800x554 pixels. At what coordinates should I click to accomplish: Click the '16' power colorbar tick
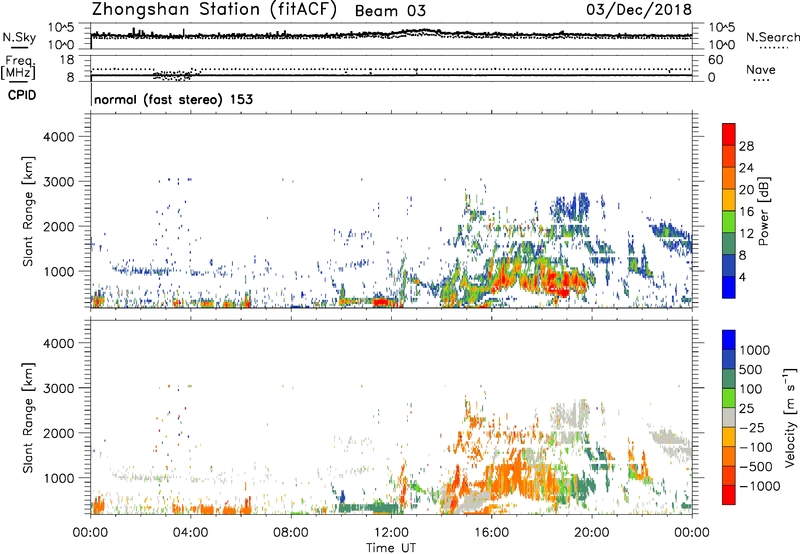click(746, 212)
